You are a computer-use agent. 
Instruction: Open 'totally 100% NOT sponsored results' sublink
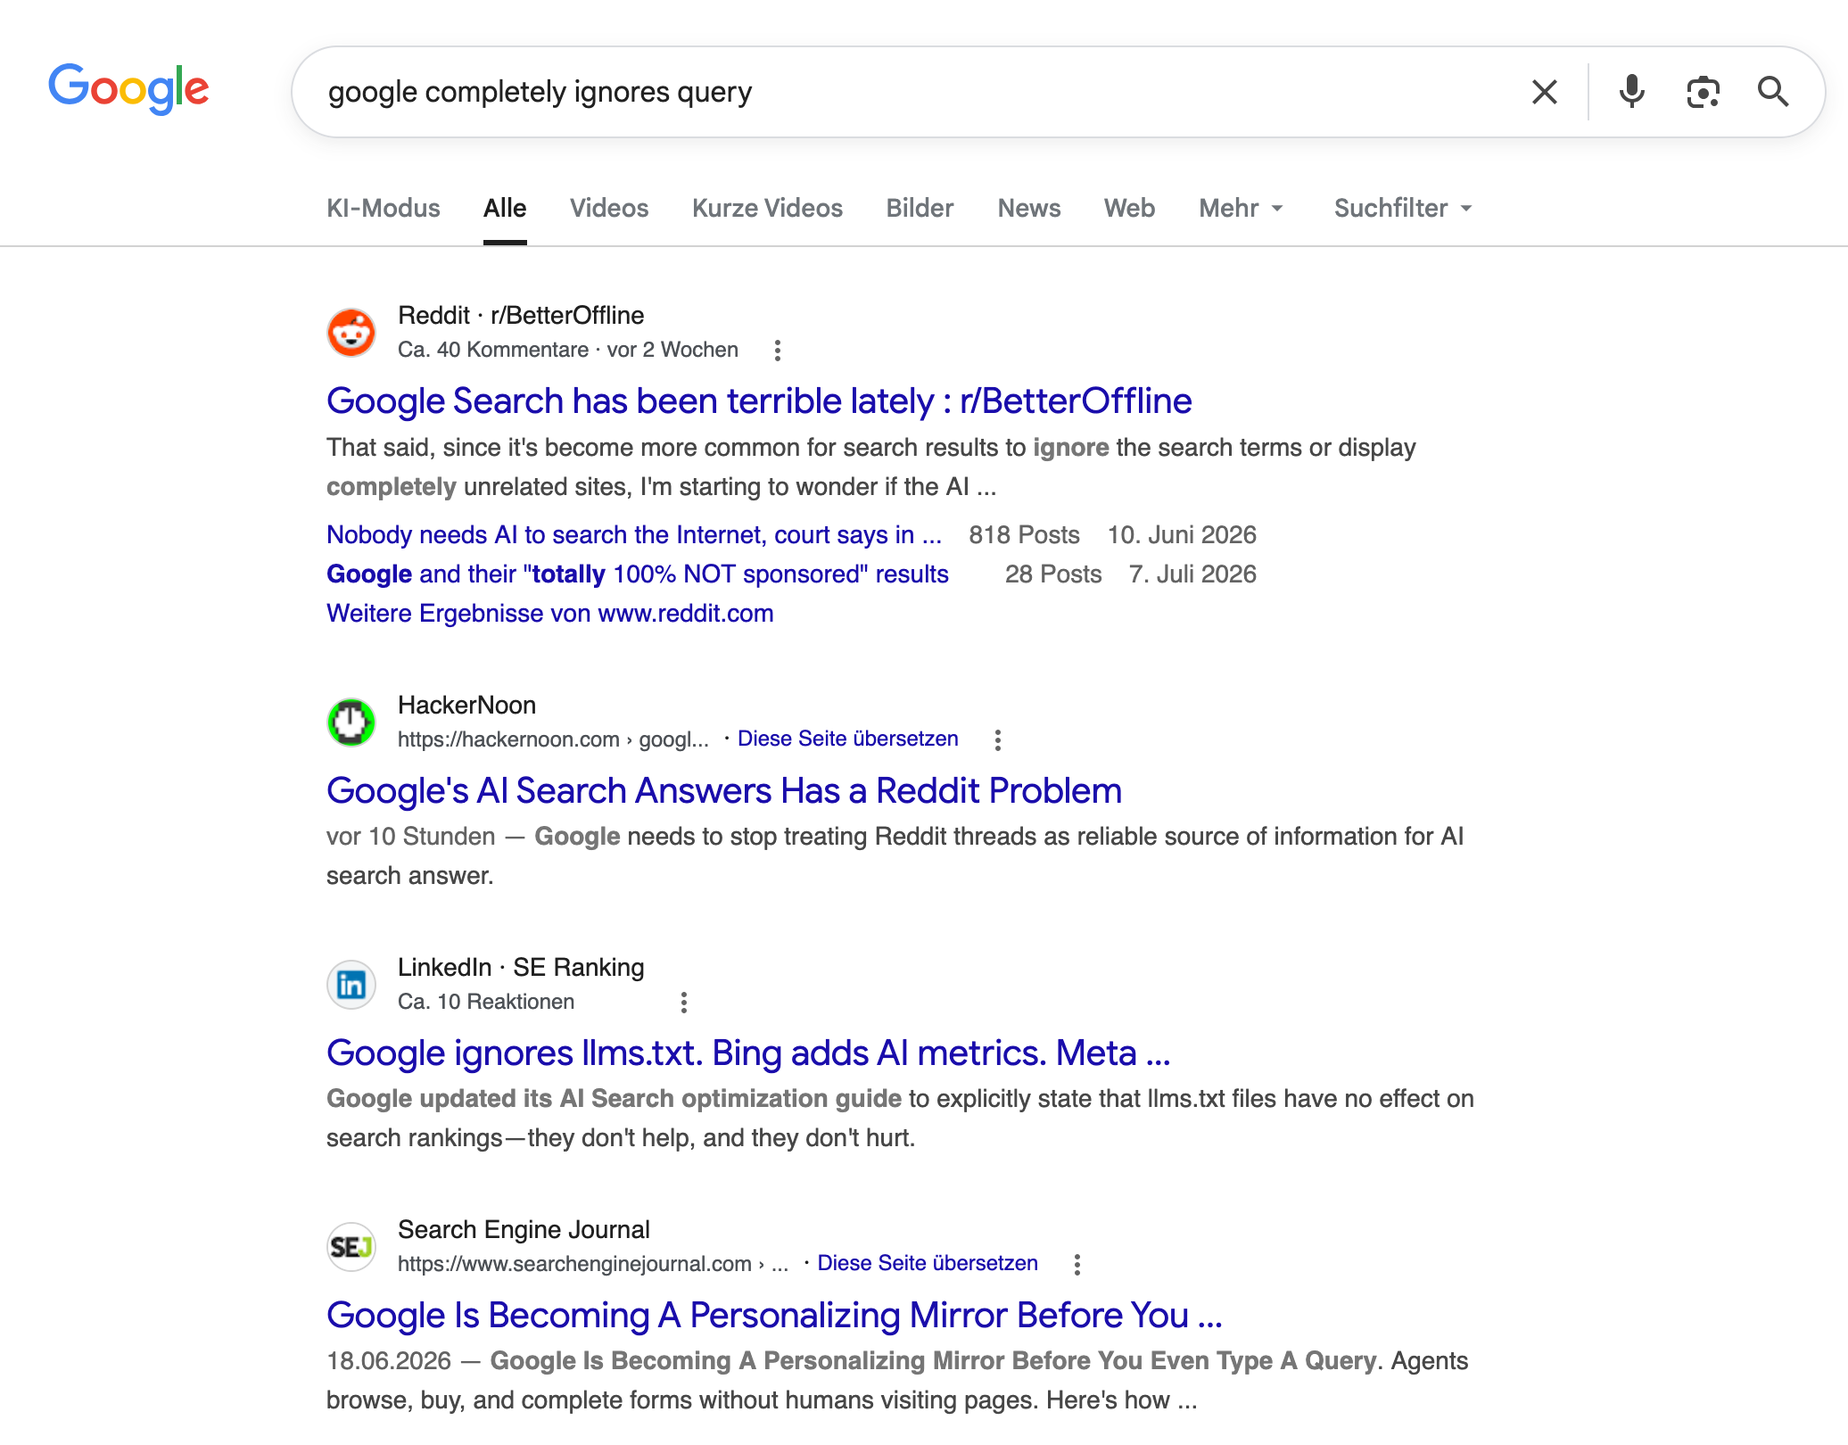637,574
